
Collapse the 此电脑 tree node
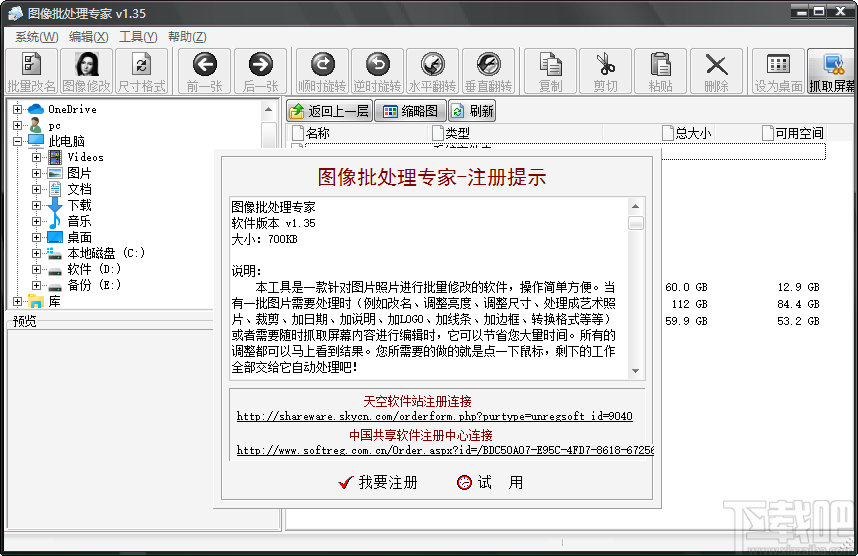tap(18, 141)
